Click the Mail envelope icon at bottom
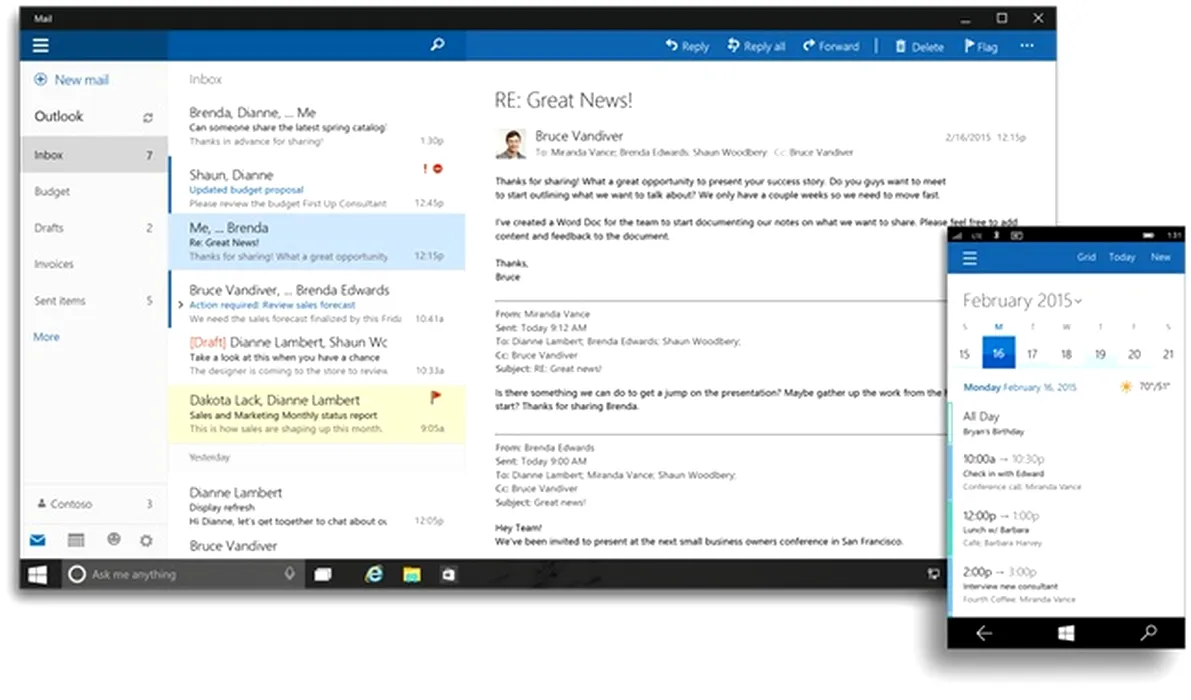Viewport: 1191px width, 700px height. 37,541
